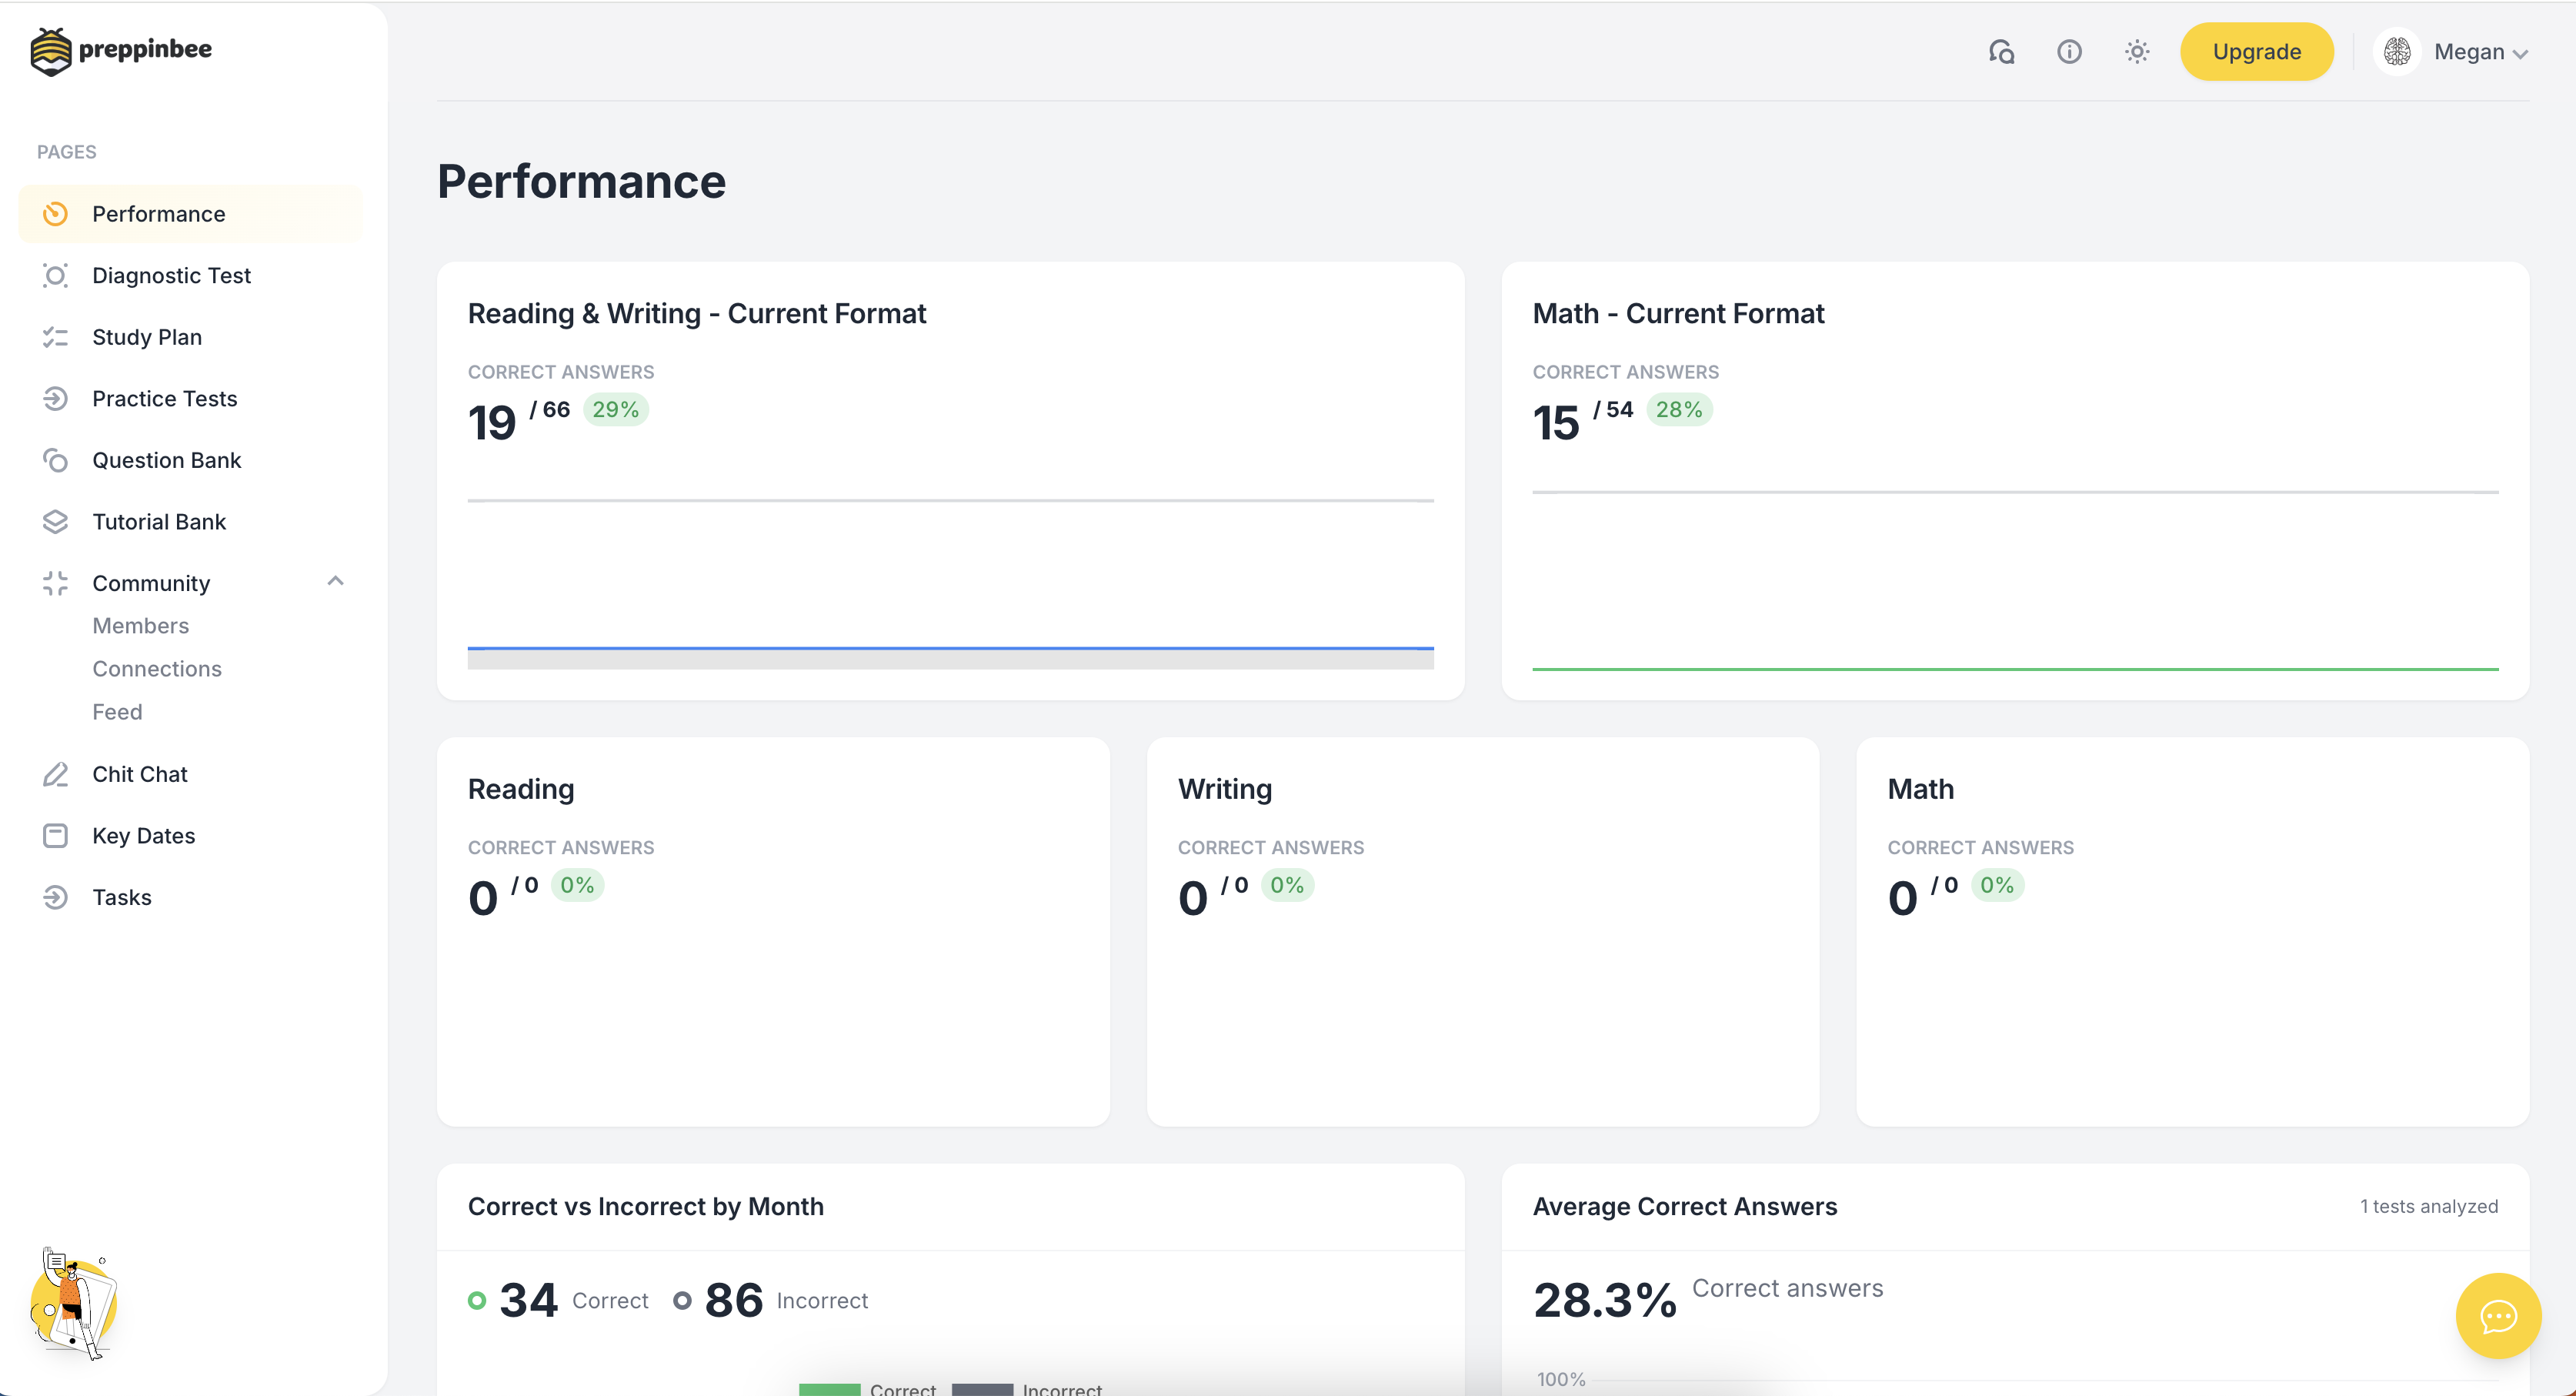Click the info circle icon

coord(2069,52)
